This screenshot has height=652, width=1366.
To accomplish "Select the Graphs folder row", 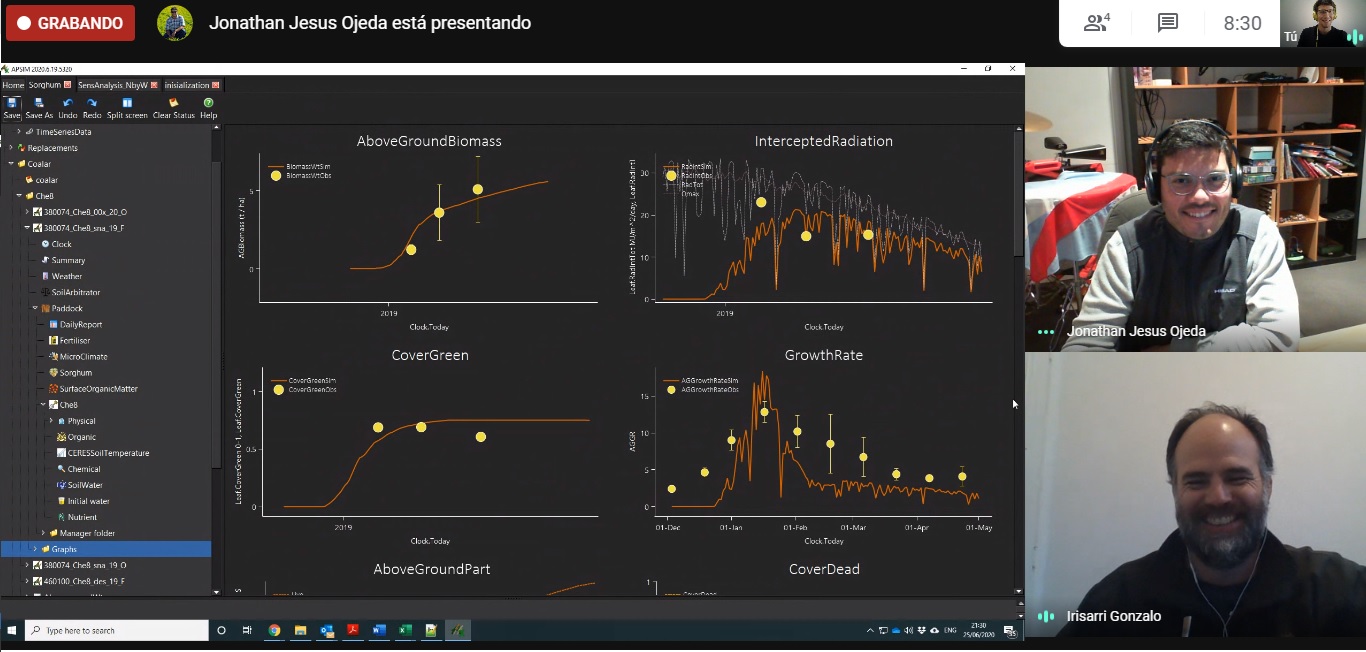I will [x=106, y=549].
